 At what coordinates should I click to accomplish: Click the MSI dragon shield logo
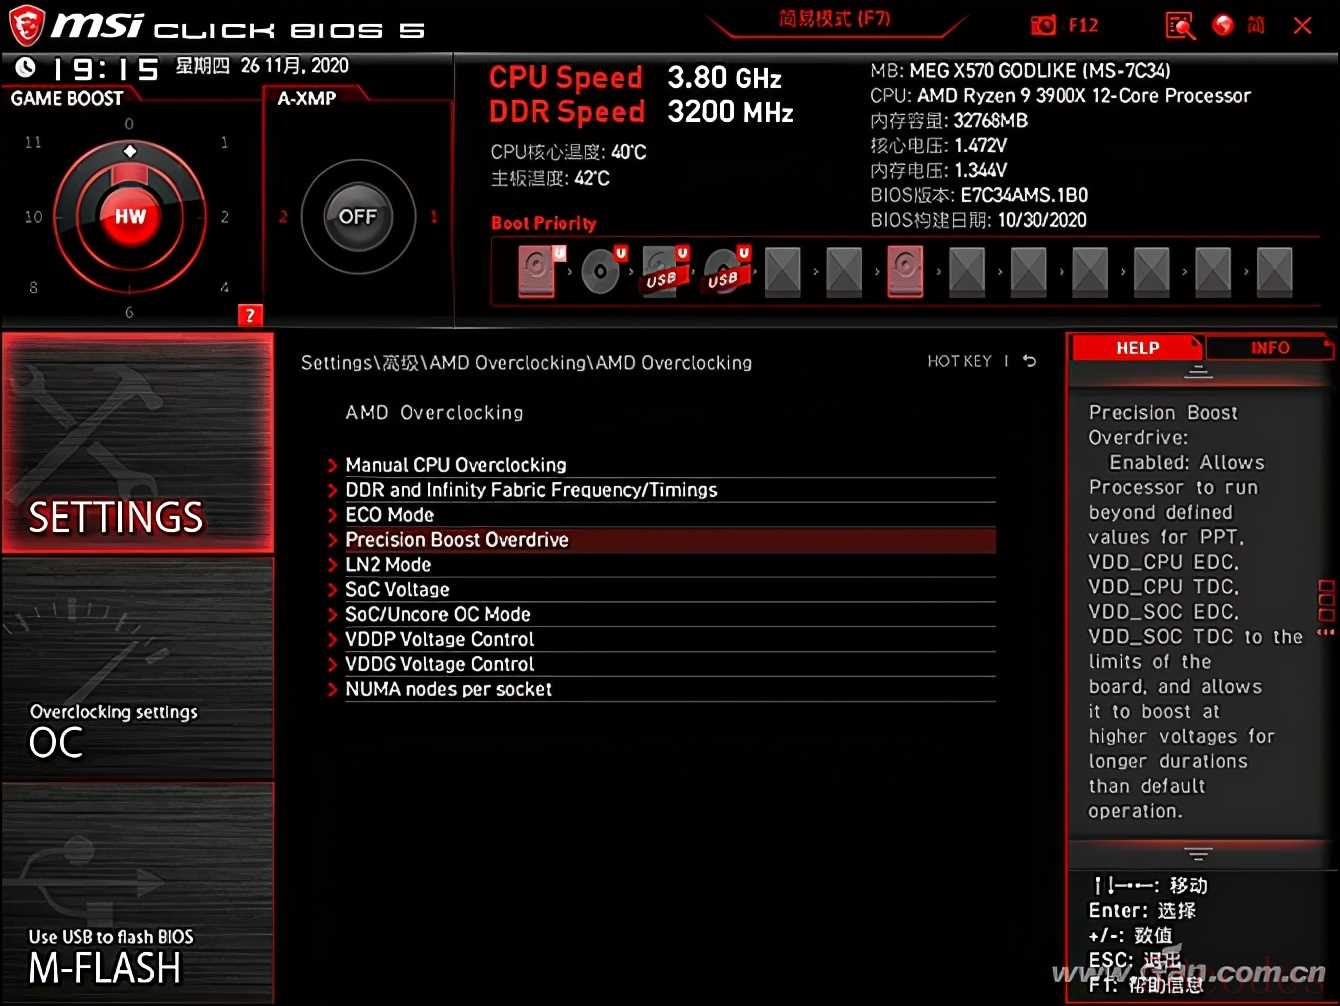coord(27,26)
